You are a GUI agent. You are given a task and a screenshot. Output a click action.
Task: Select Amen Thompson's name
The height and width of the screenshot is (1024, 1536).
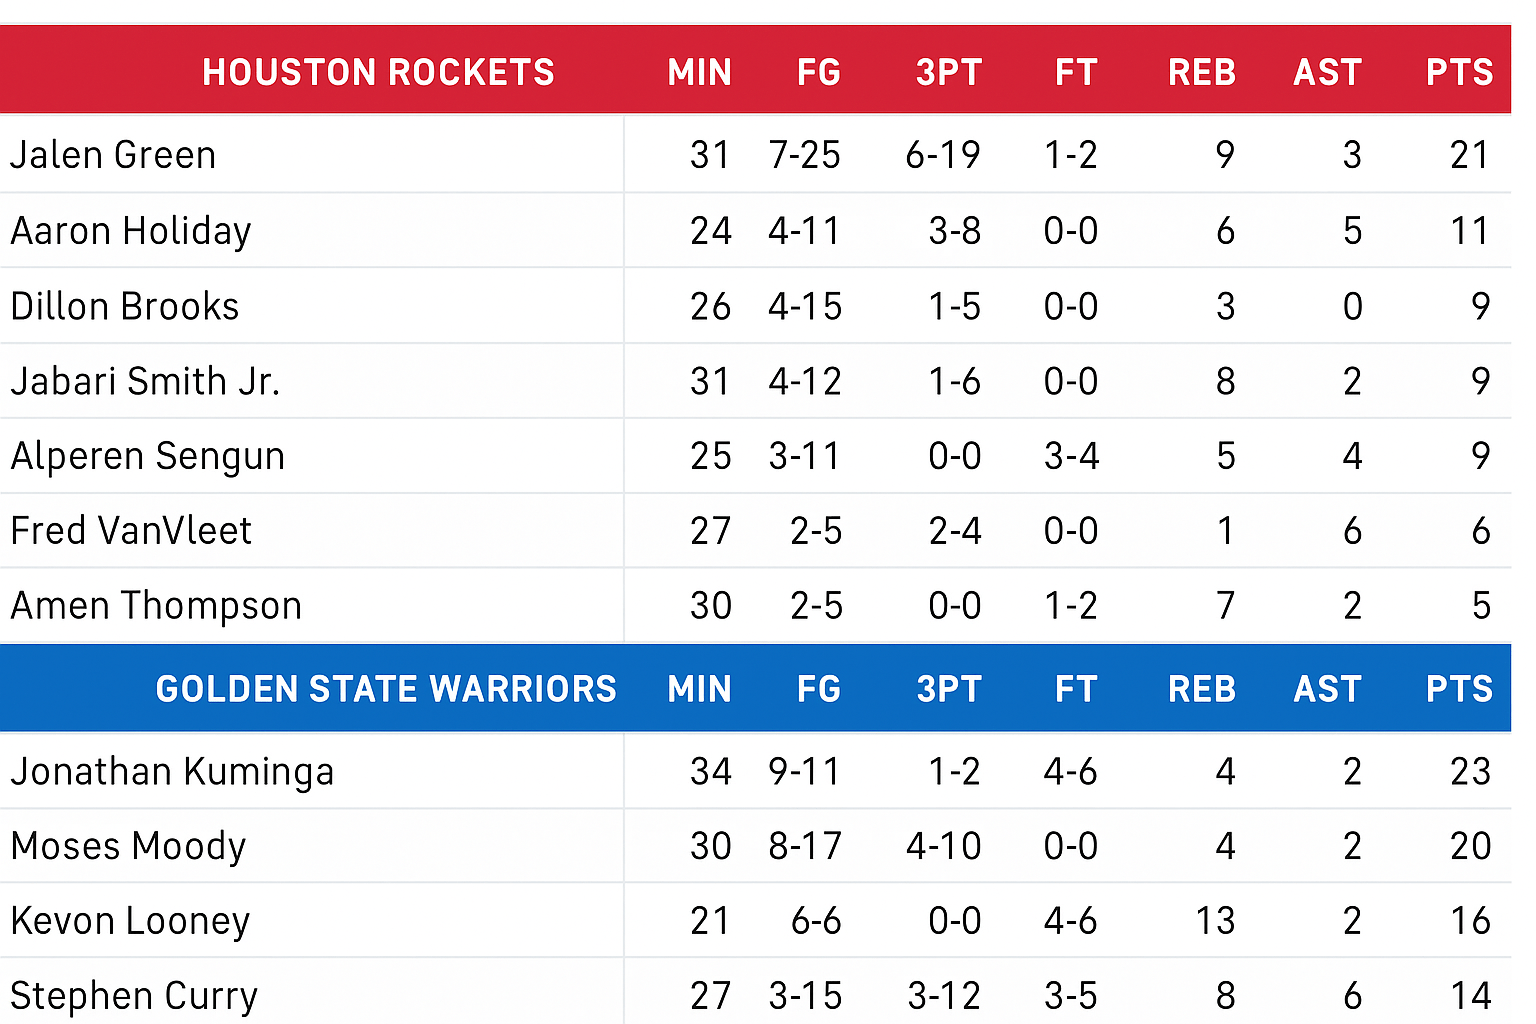click(156, 607)
